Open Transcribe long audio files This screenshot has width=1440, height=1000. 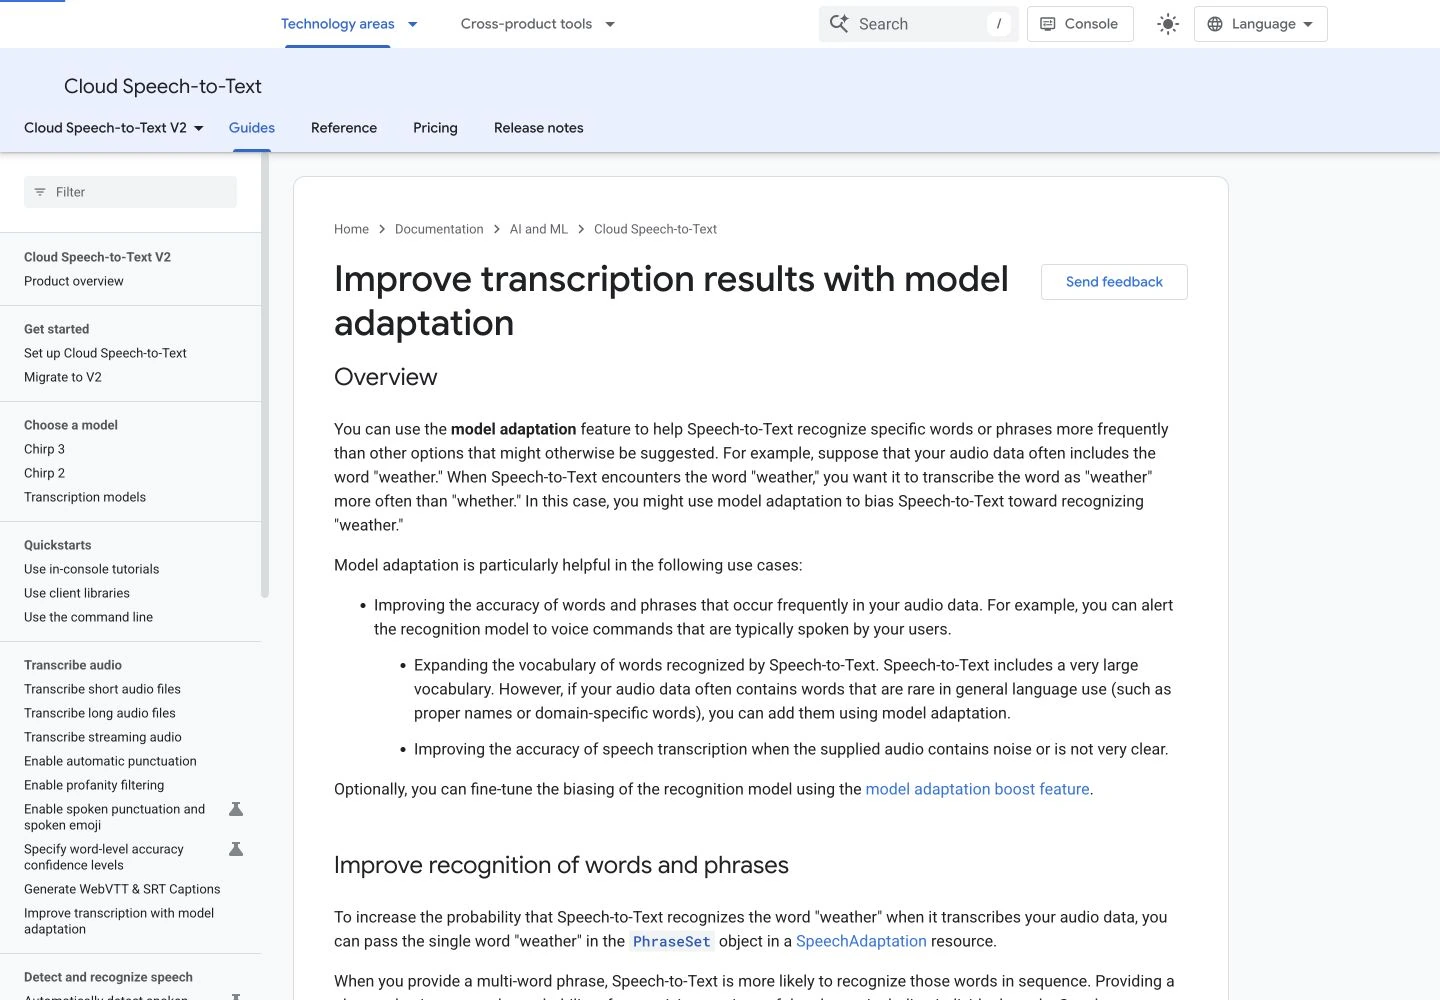coord(100,713)
